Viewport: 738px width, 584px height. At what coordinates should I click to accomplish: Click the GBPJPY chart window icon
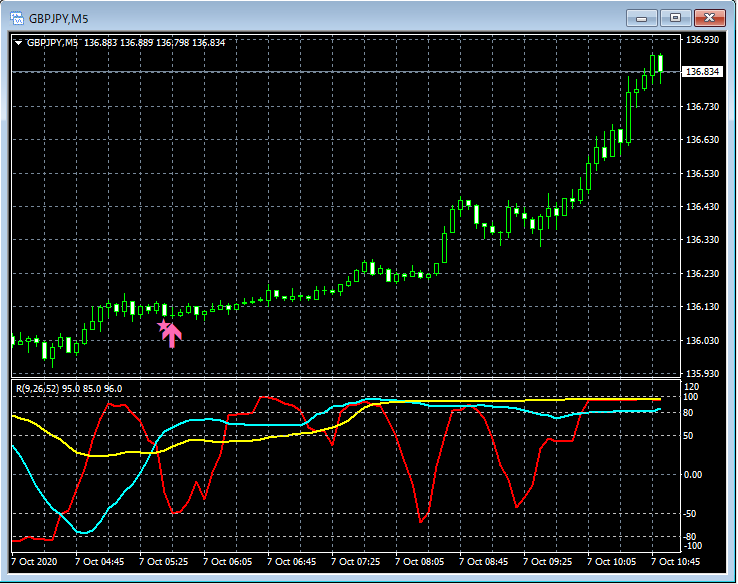tap(17, 18)
